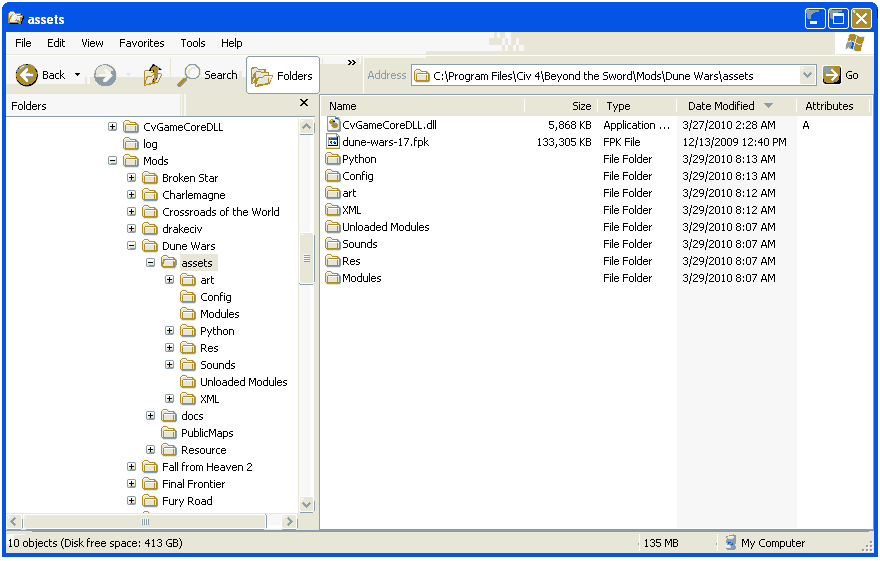The height and width of the screenshot is (561, 880).
Task: Sort by Attributes column header
Action: 833,106
